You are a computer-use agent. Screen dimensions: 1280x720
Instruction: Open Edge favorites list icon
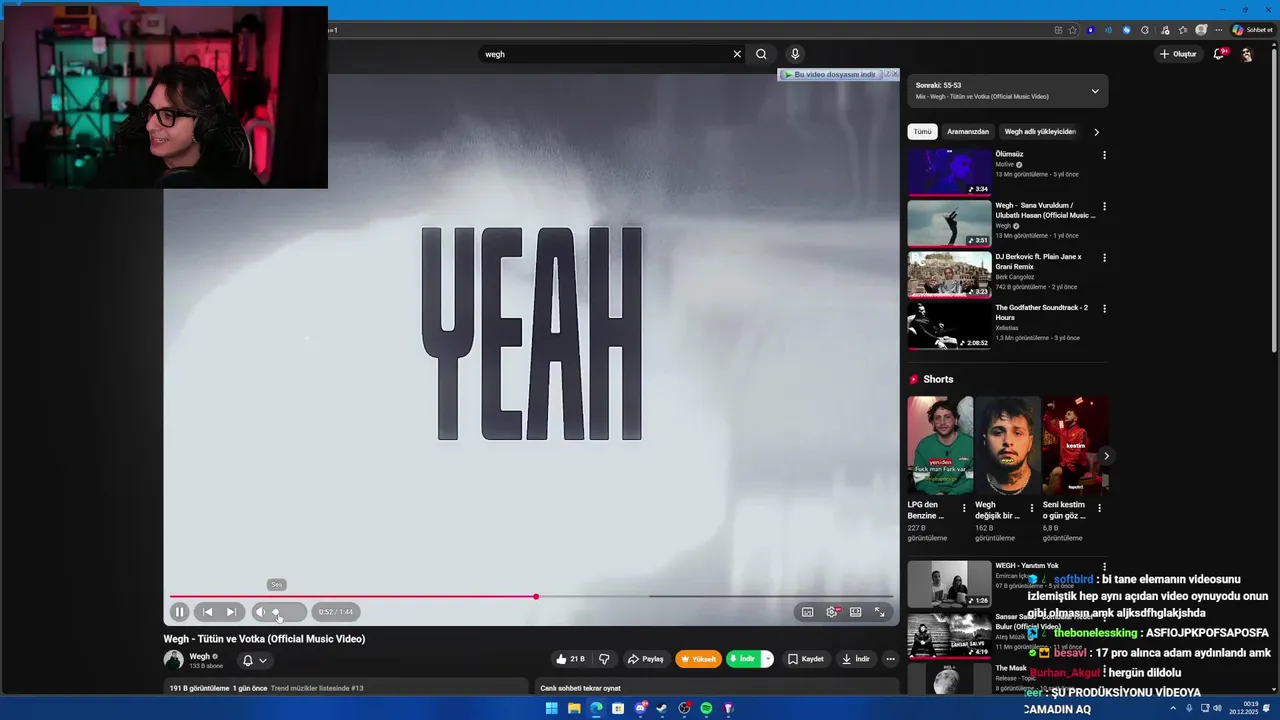pos(1182,30)
